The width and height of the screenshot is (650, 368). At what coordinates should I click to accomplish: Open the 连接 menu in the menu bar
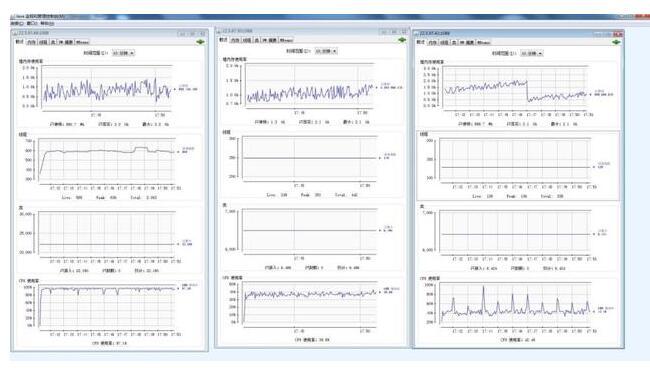tap(17, 24)
